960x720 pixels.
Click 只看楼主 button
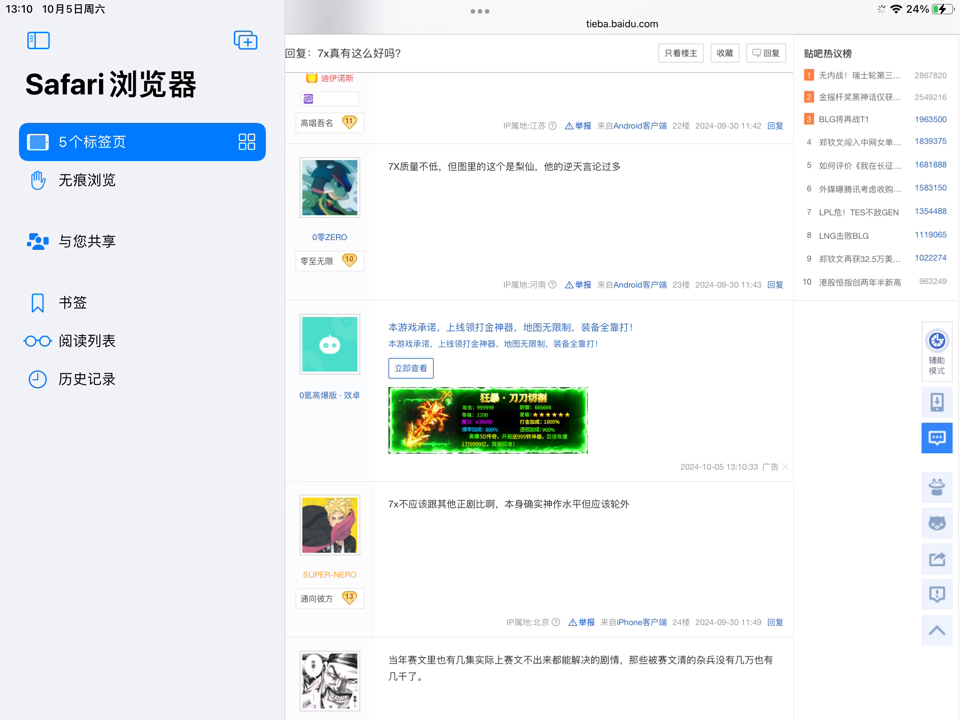(x=681, y=53)
